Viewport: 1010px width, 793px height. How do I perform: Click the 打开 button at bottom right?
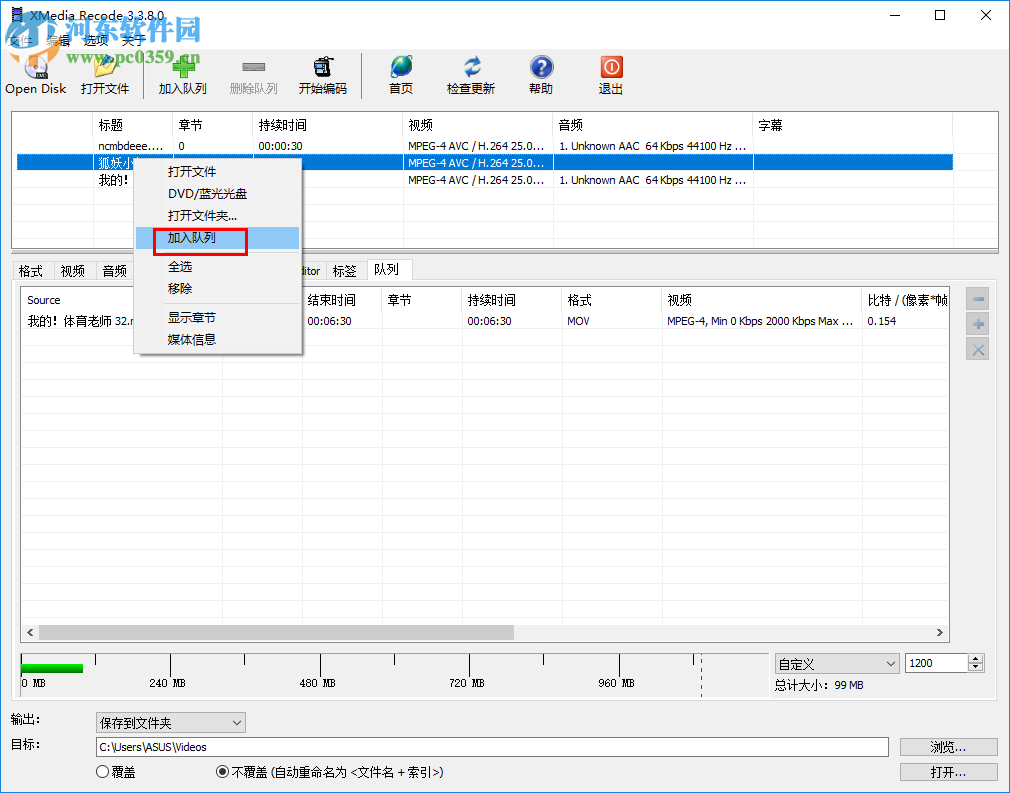(948, 771)
